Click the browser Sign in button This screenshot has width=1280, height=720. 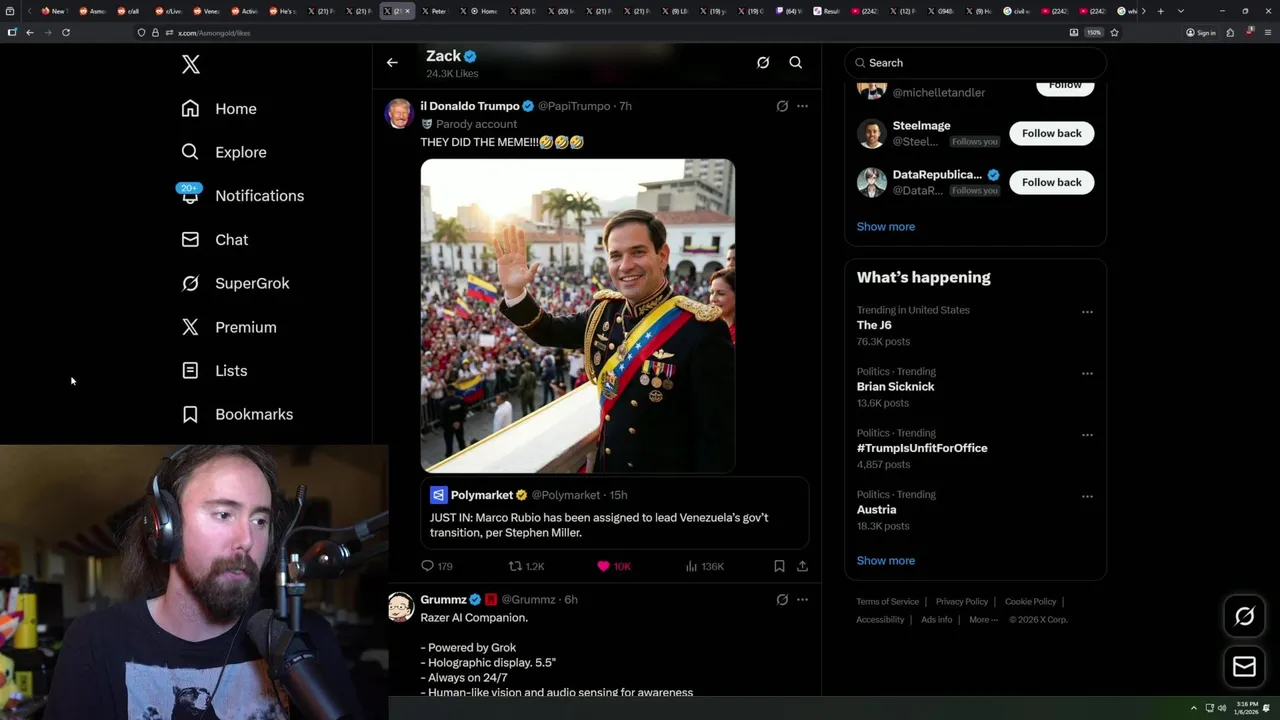1201,32
